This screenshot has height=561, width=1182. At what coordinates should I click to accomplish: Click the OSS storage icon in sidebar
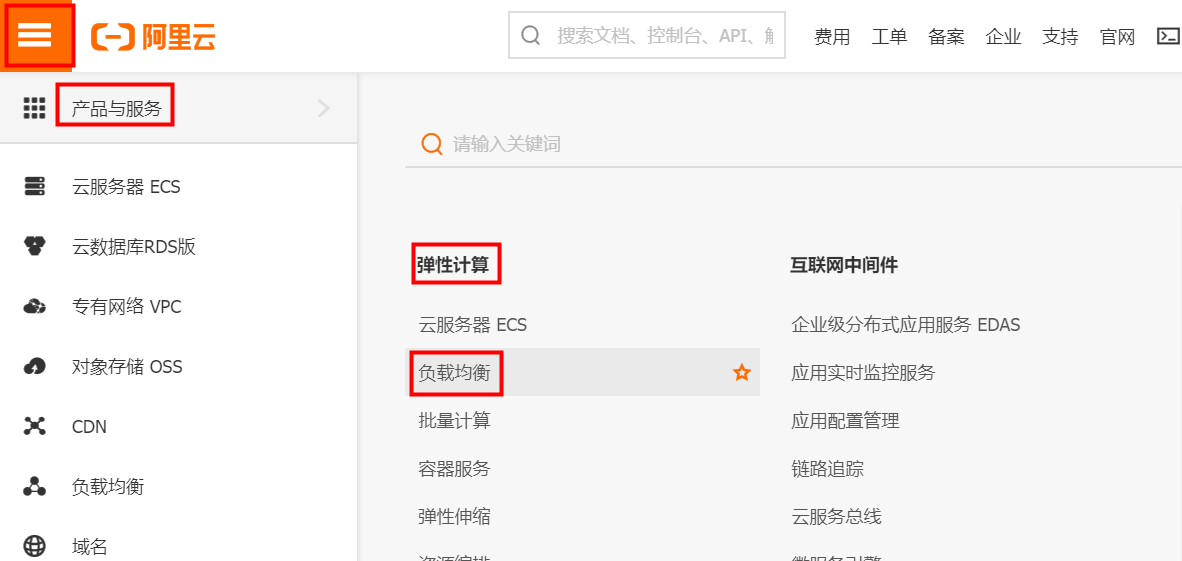(35, 367)
